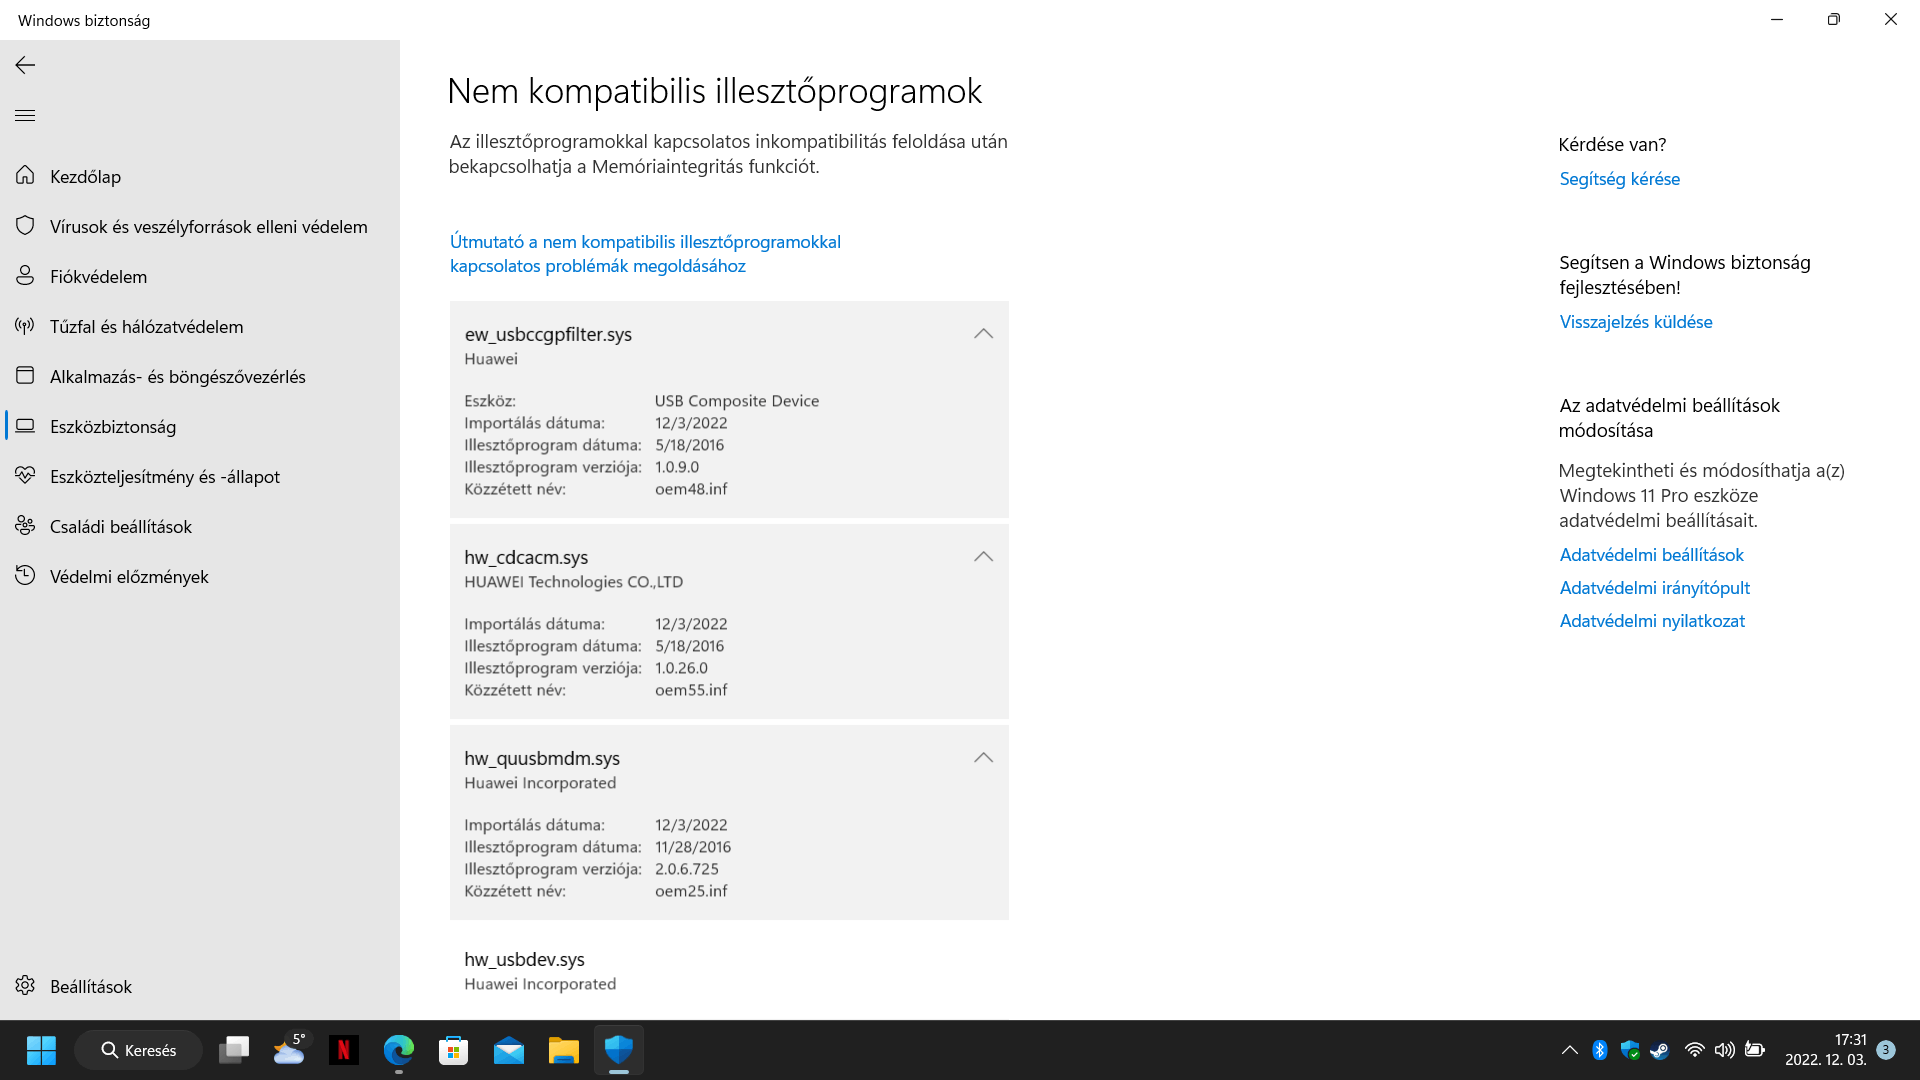Screen dimensions: 1920x1080
Task: Open Task View on the taskbar
Action: coord(234,1050)
